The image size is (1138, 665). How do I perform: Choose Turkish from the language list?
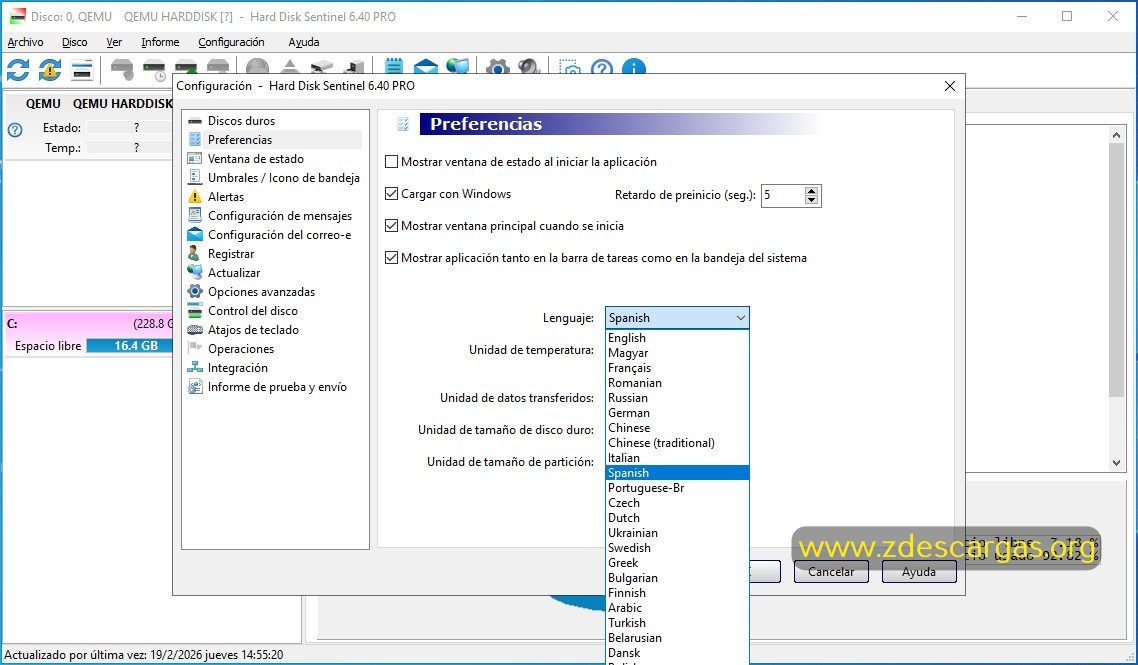677,623
